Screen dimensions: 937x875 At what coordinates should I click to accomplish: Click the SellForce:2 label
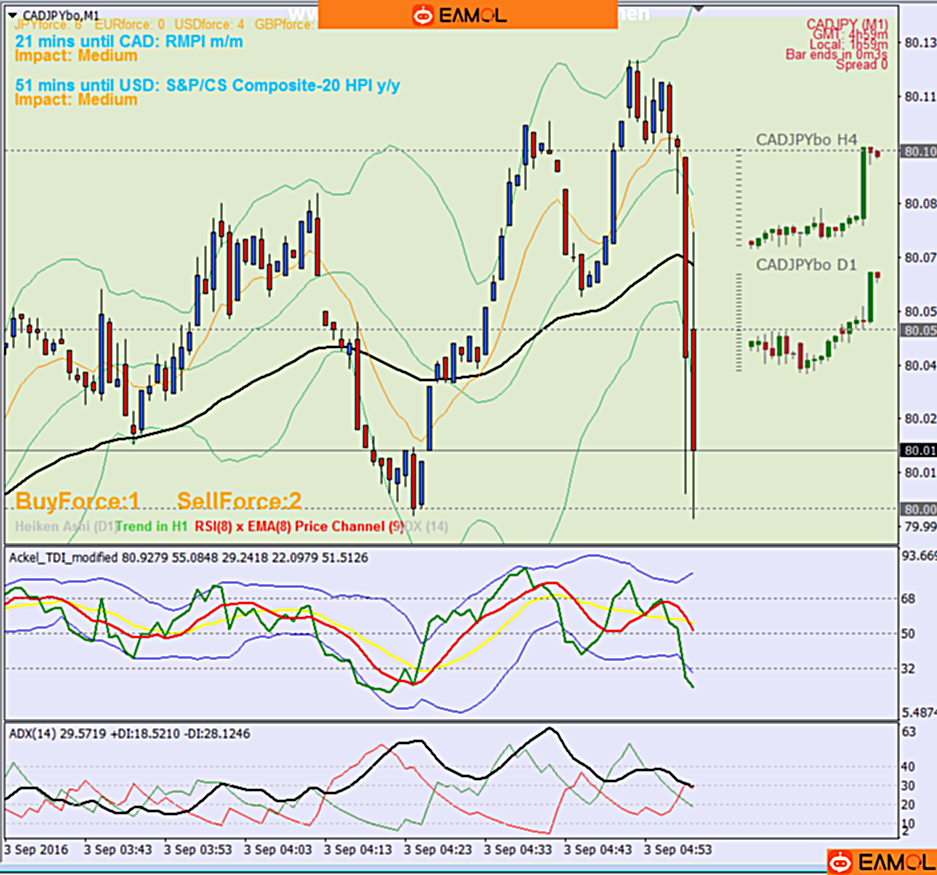(x=239, y=500)
